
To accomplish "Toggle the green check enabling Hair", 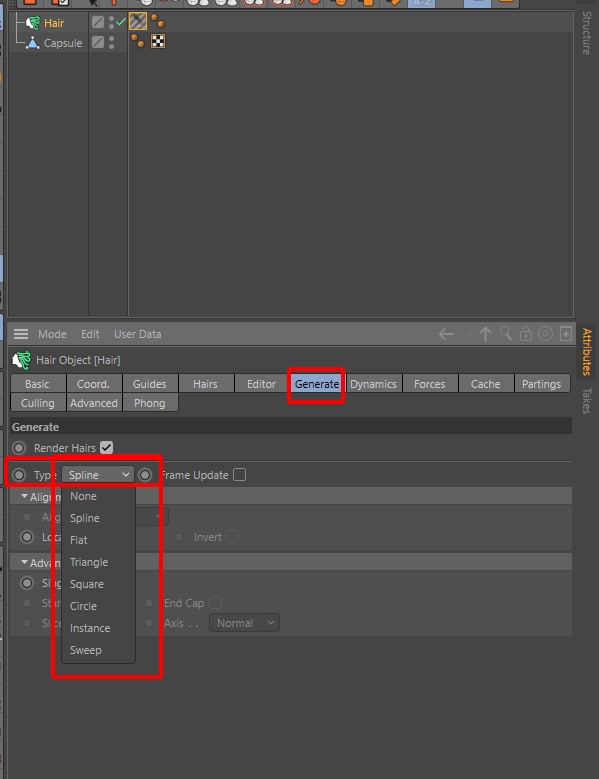I will [x=121, y=22].
